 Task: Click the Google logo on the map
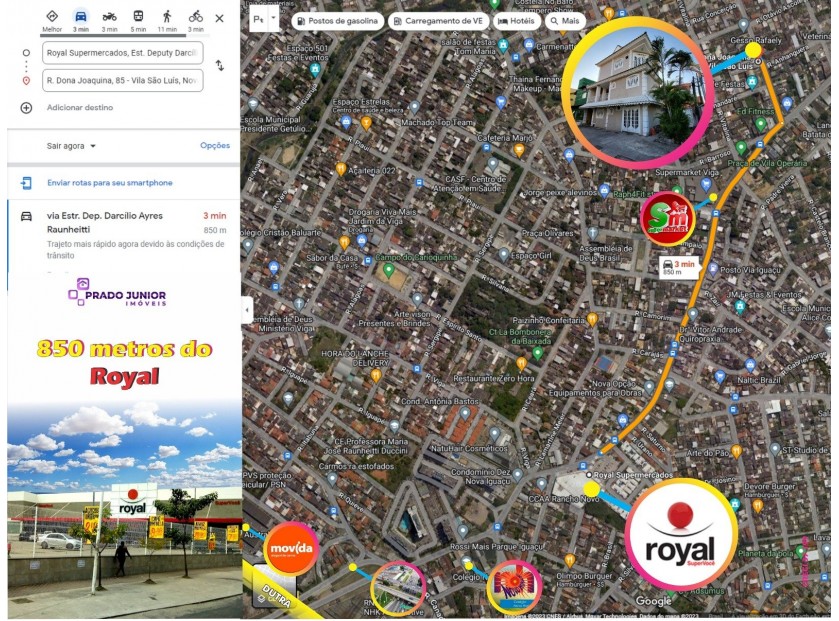[653, 601]
